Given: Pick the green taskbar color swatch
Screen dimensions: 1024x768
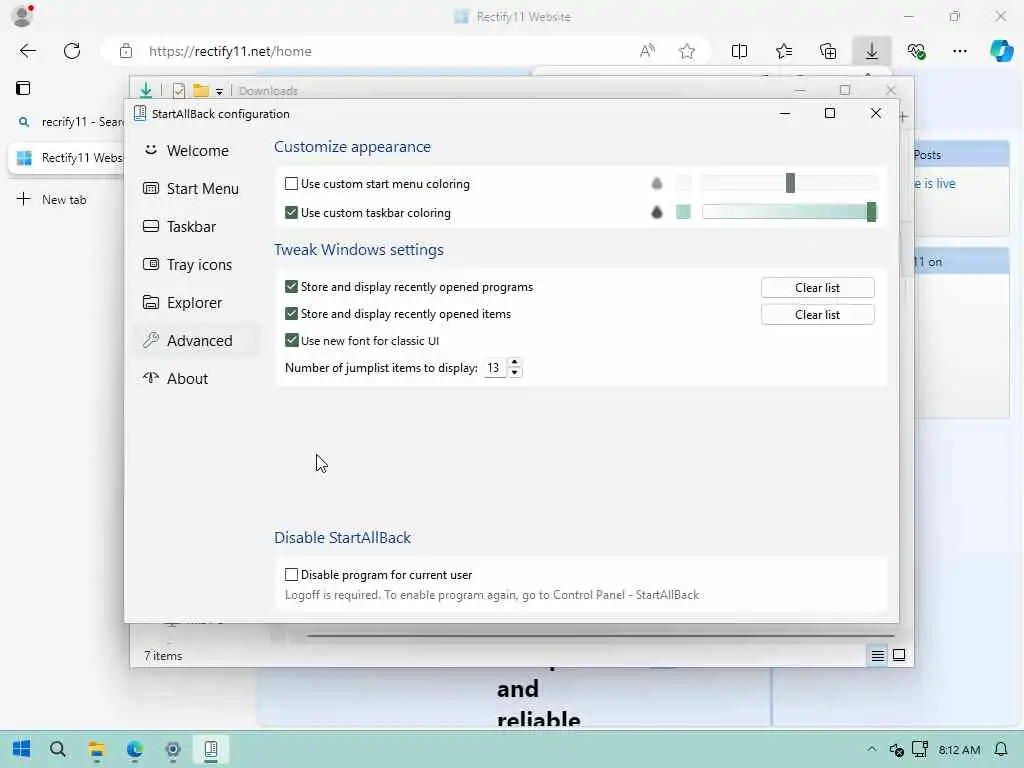Looking at the screenshot, I should point(683,212).
